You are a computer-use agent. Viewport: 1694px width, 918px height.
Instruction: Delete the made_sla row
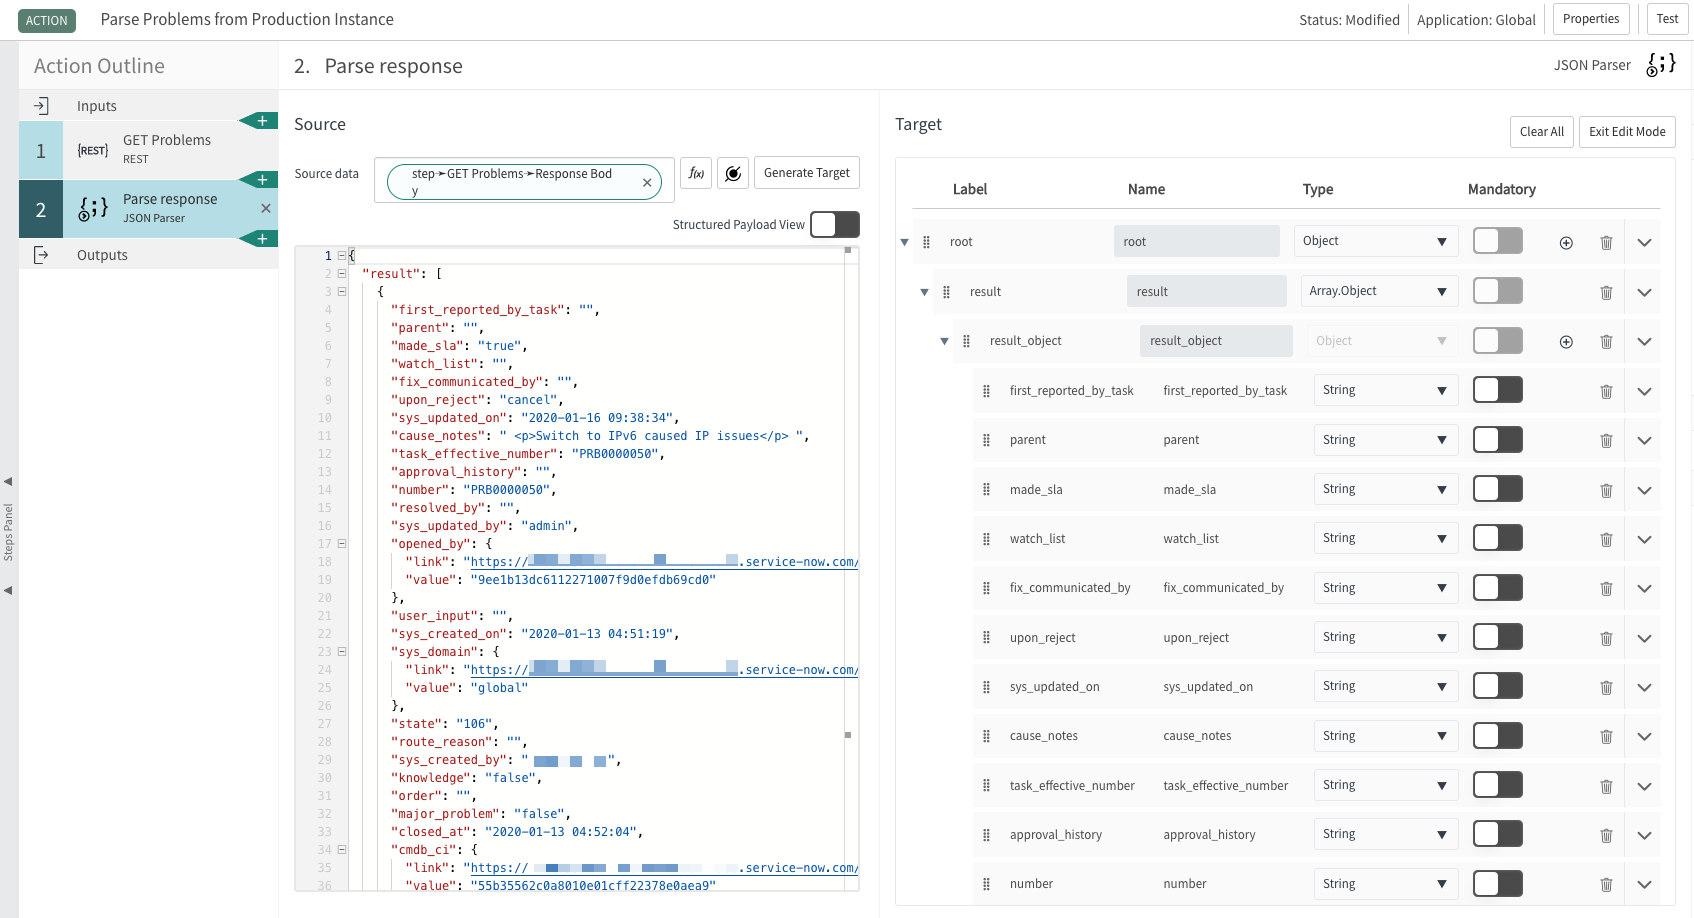[1606, 491]
